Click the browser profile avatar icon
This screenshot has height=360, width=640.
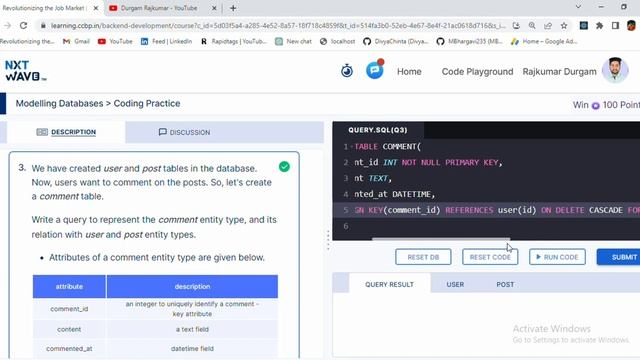click(x=632, y=25)
